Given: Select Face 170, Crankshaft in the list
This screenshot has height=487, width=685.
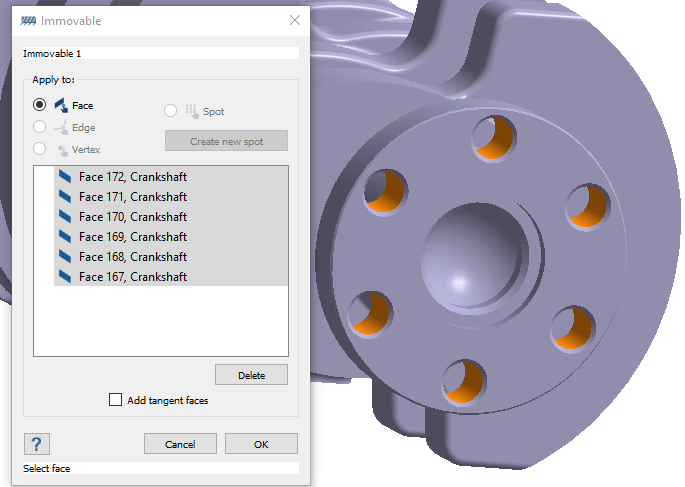Looking at the screenshot, I should [171, 217].
